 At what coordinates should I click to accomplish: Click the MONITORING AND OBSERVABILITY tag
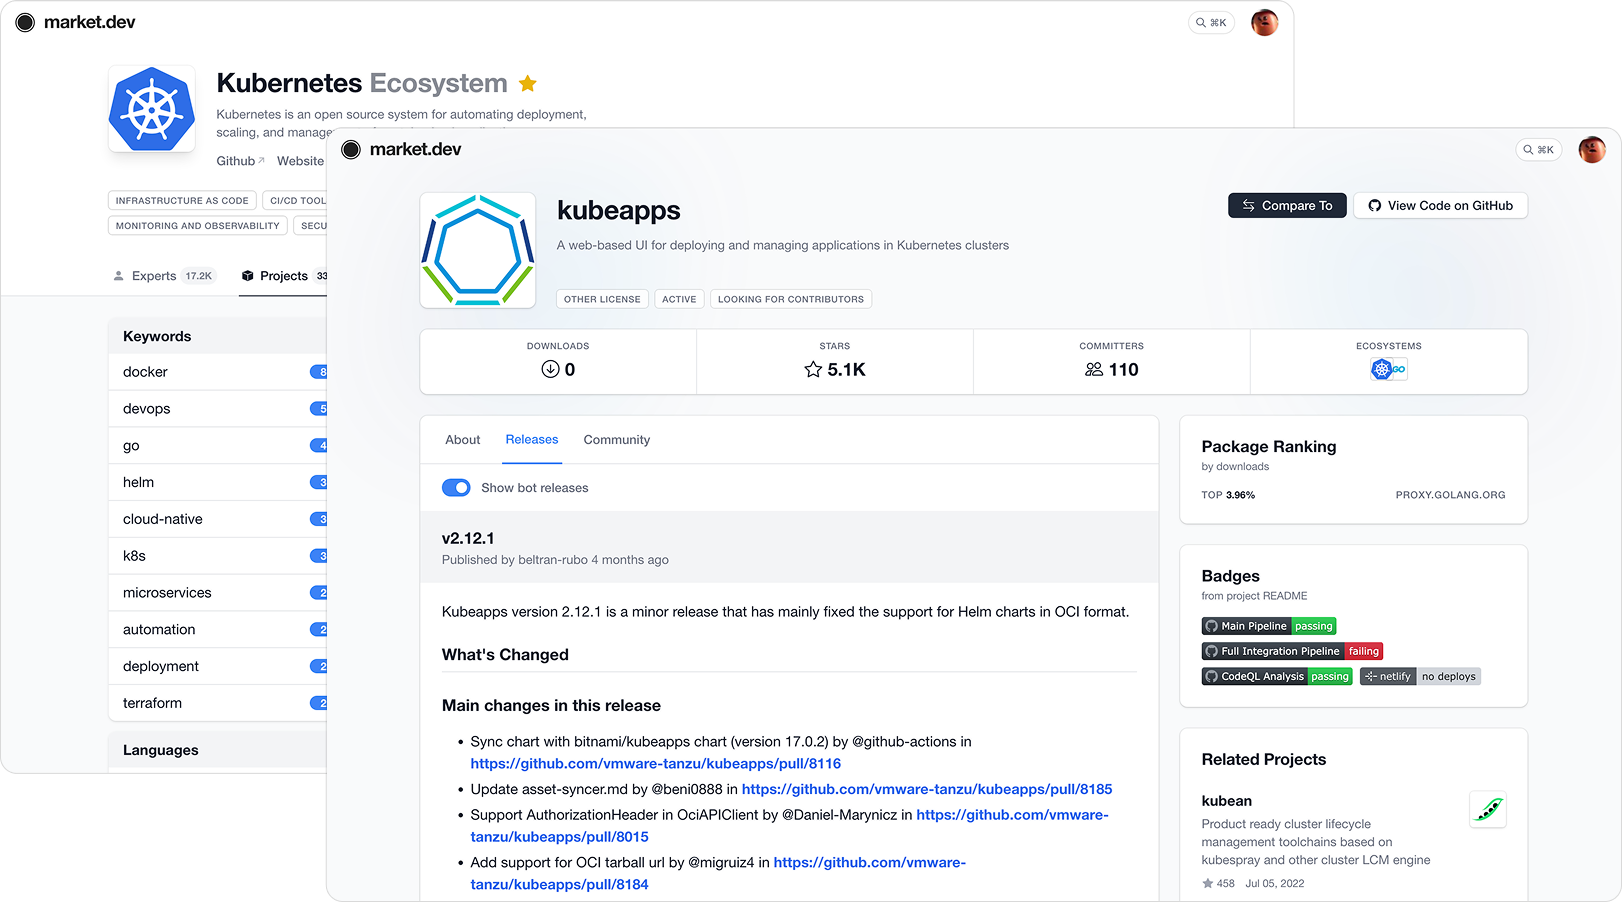tap(198, 226)
